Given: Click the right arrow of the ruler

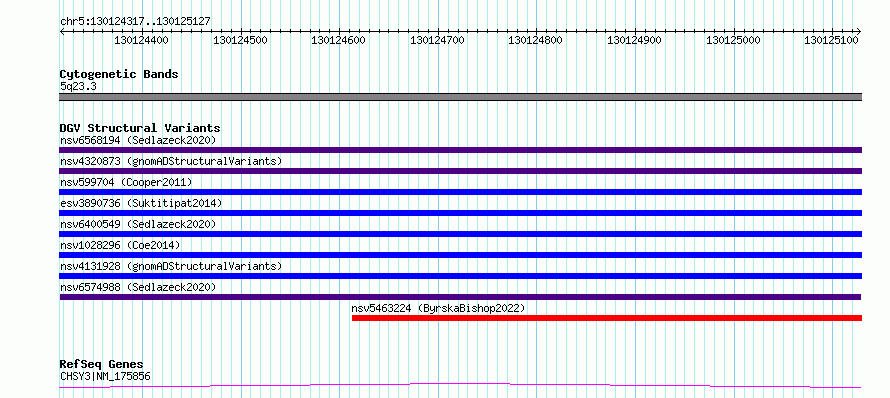Looking at the screenshot, I should pos(859,31).
